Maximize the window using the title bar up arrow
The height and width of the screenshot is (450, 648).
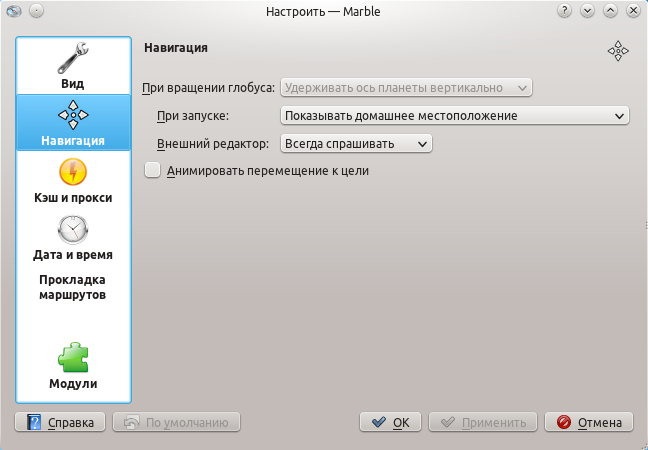pyautogui.click(x=610, y=11)
